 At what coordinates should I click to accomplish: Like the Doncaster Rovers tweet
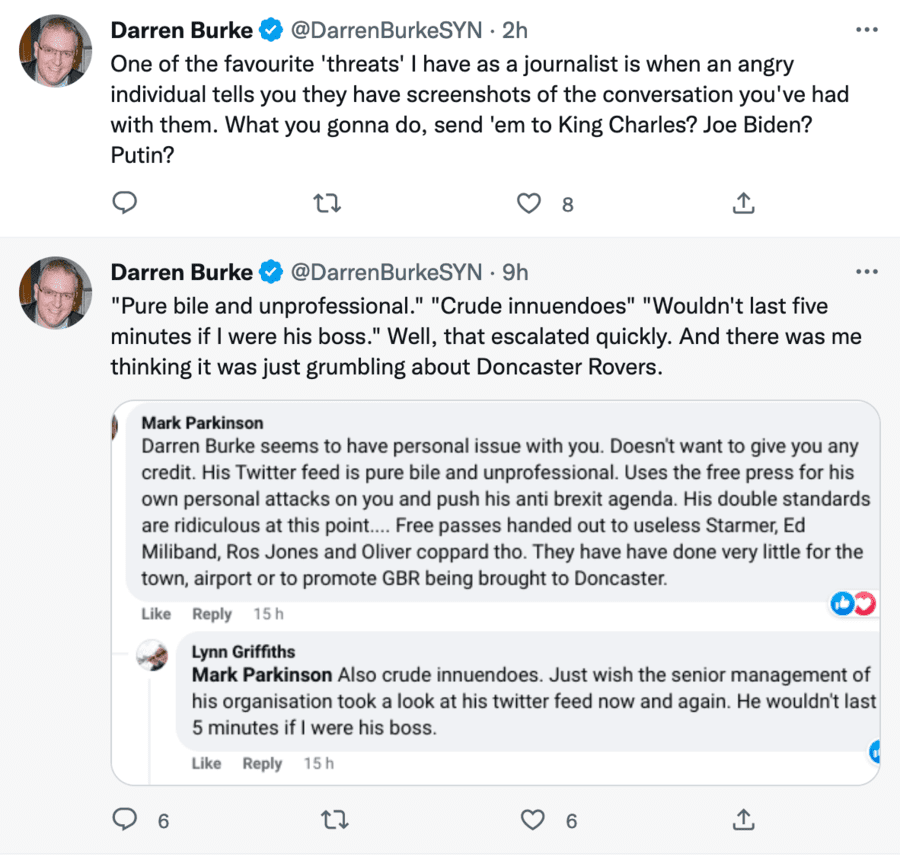(532, 821)
